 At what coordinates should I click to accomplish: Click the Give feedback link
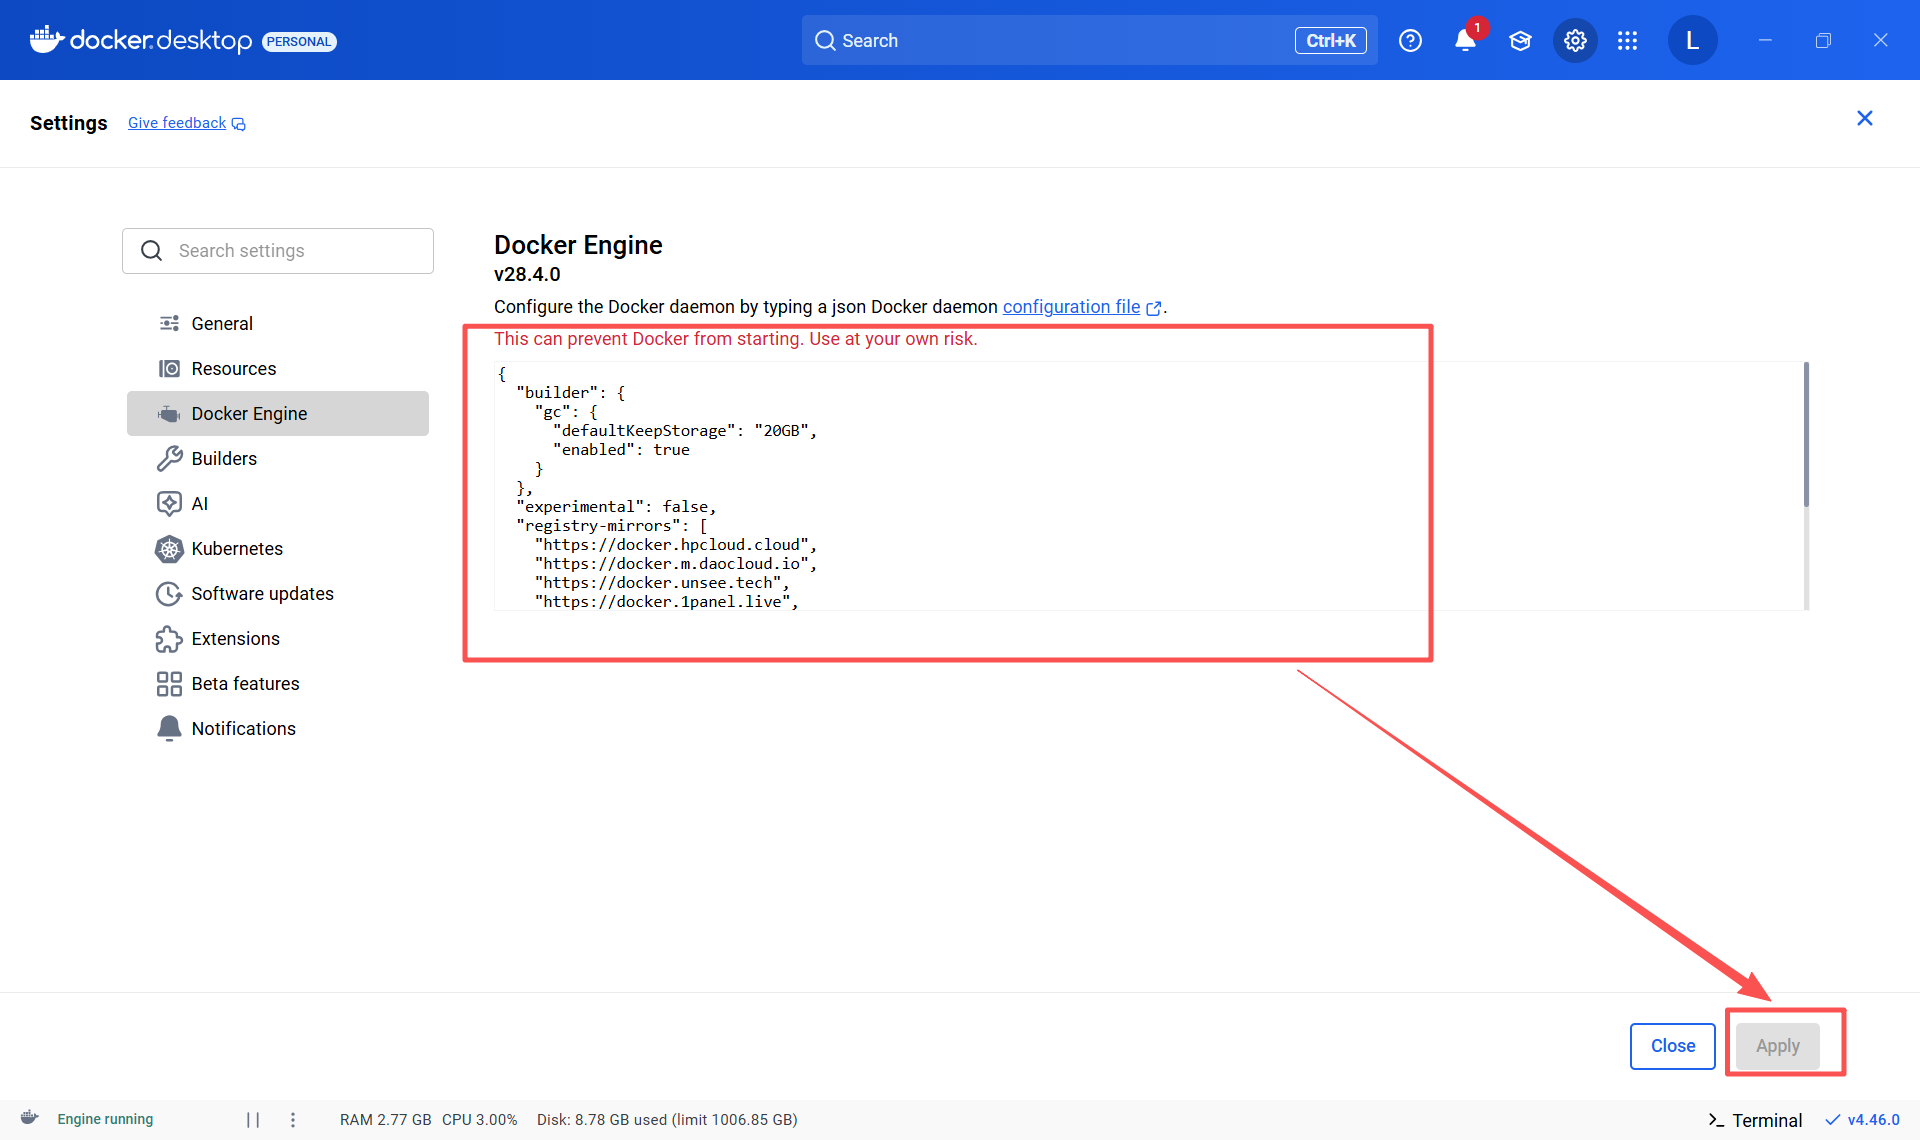click(177, 123)
